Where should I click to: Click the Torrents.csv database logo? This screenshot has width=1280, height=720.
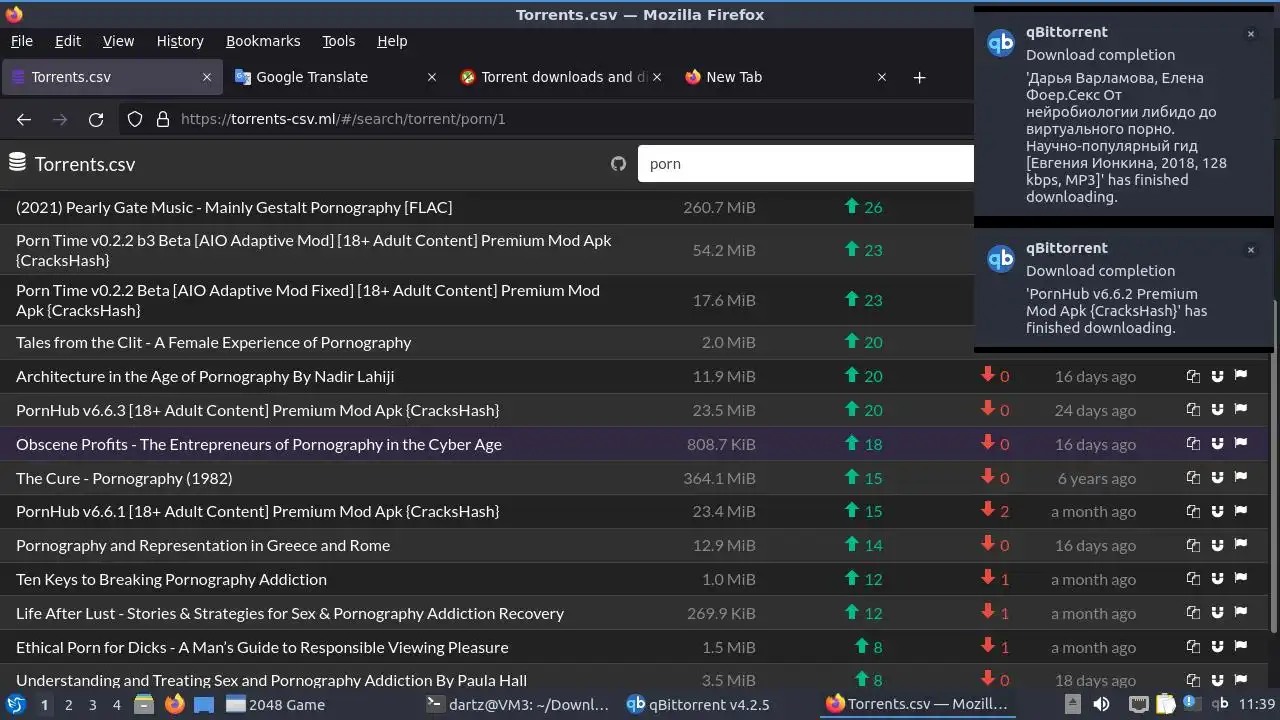[17, 163]
